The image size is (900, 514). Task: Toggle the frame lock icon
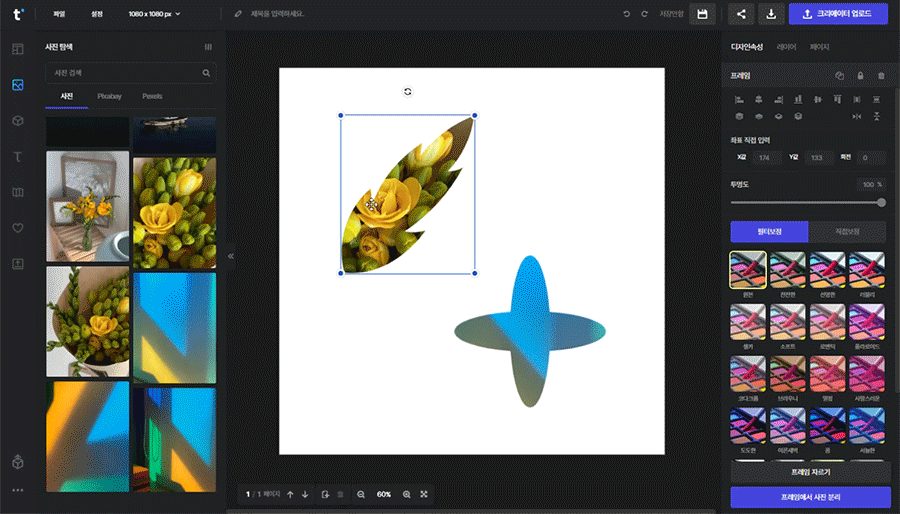coord(860,76)
